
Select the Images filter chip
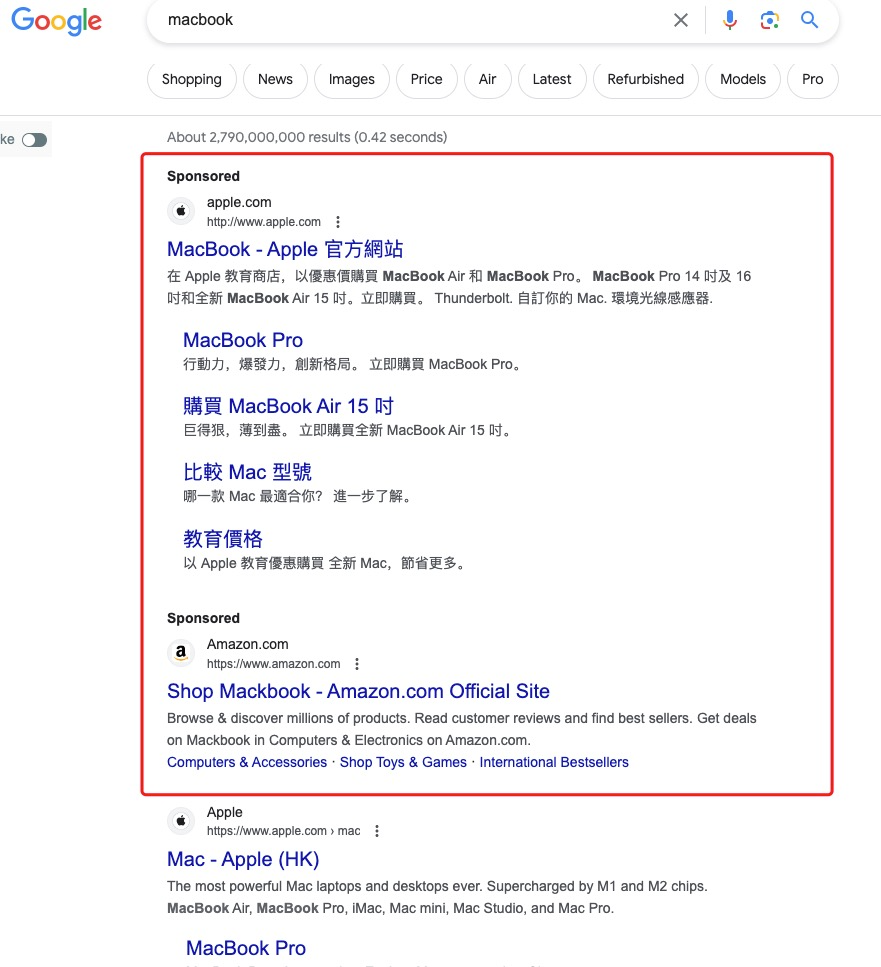coord(351,80)
